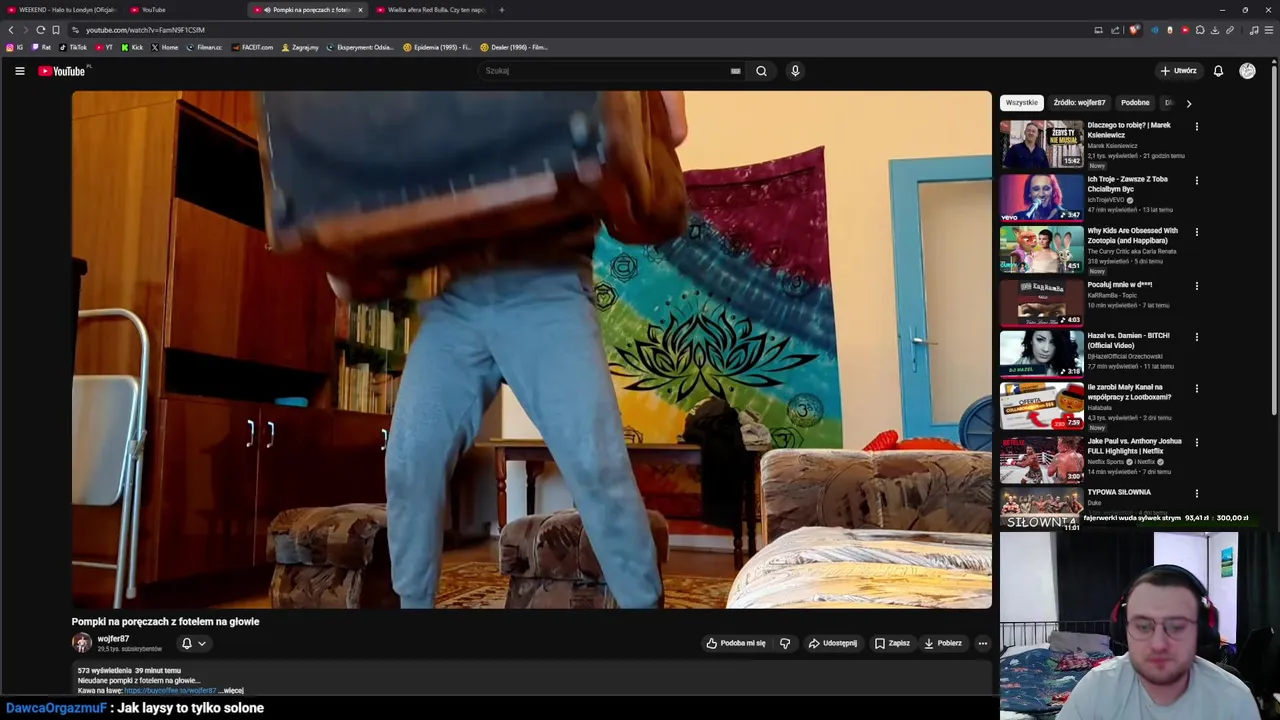Open more actions menu beside Pobierz
The height and width of the screenshot is (720, 1280).
983,643
